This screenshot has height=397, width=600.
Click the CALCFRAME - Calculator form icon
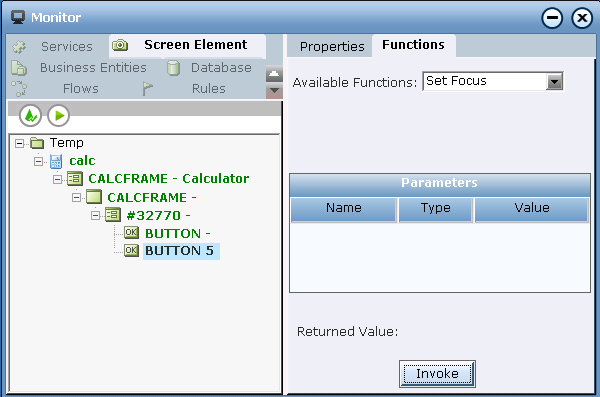(75, 178)
